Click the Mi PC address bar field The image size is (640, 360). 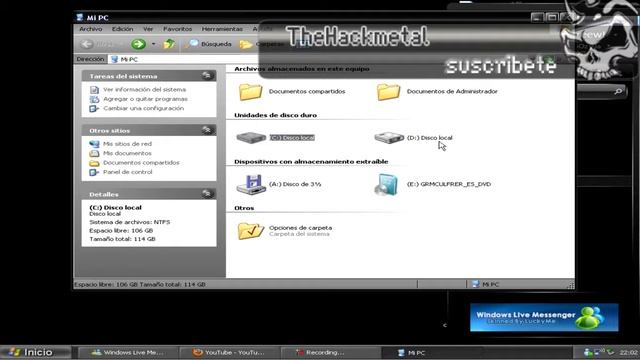point(184,59)
